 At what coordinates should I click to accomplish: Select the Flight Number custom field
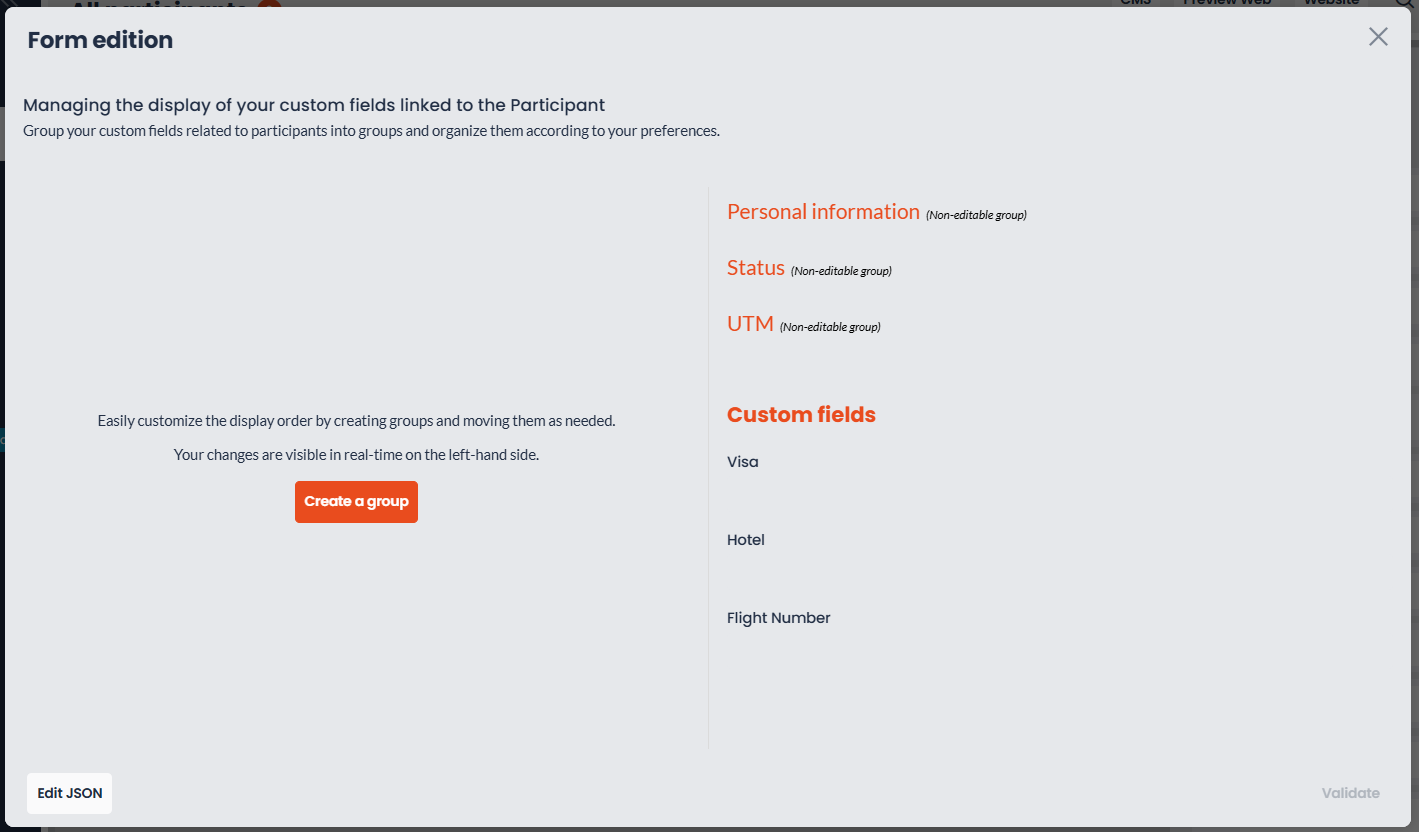[x=779, y=618]
